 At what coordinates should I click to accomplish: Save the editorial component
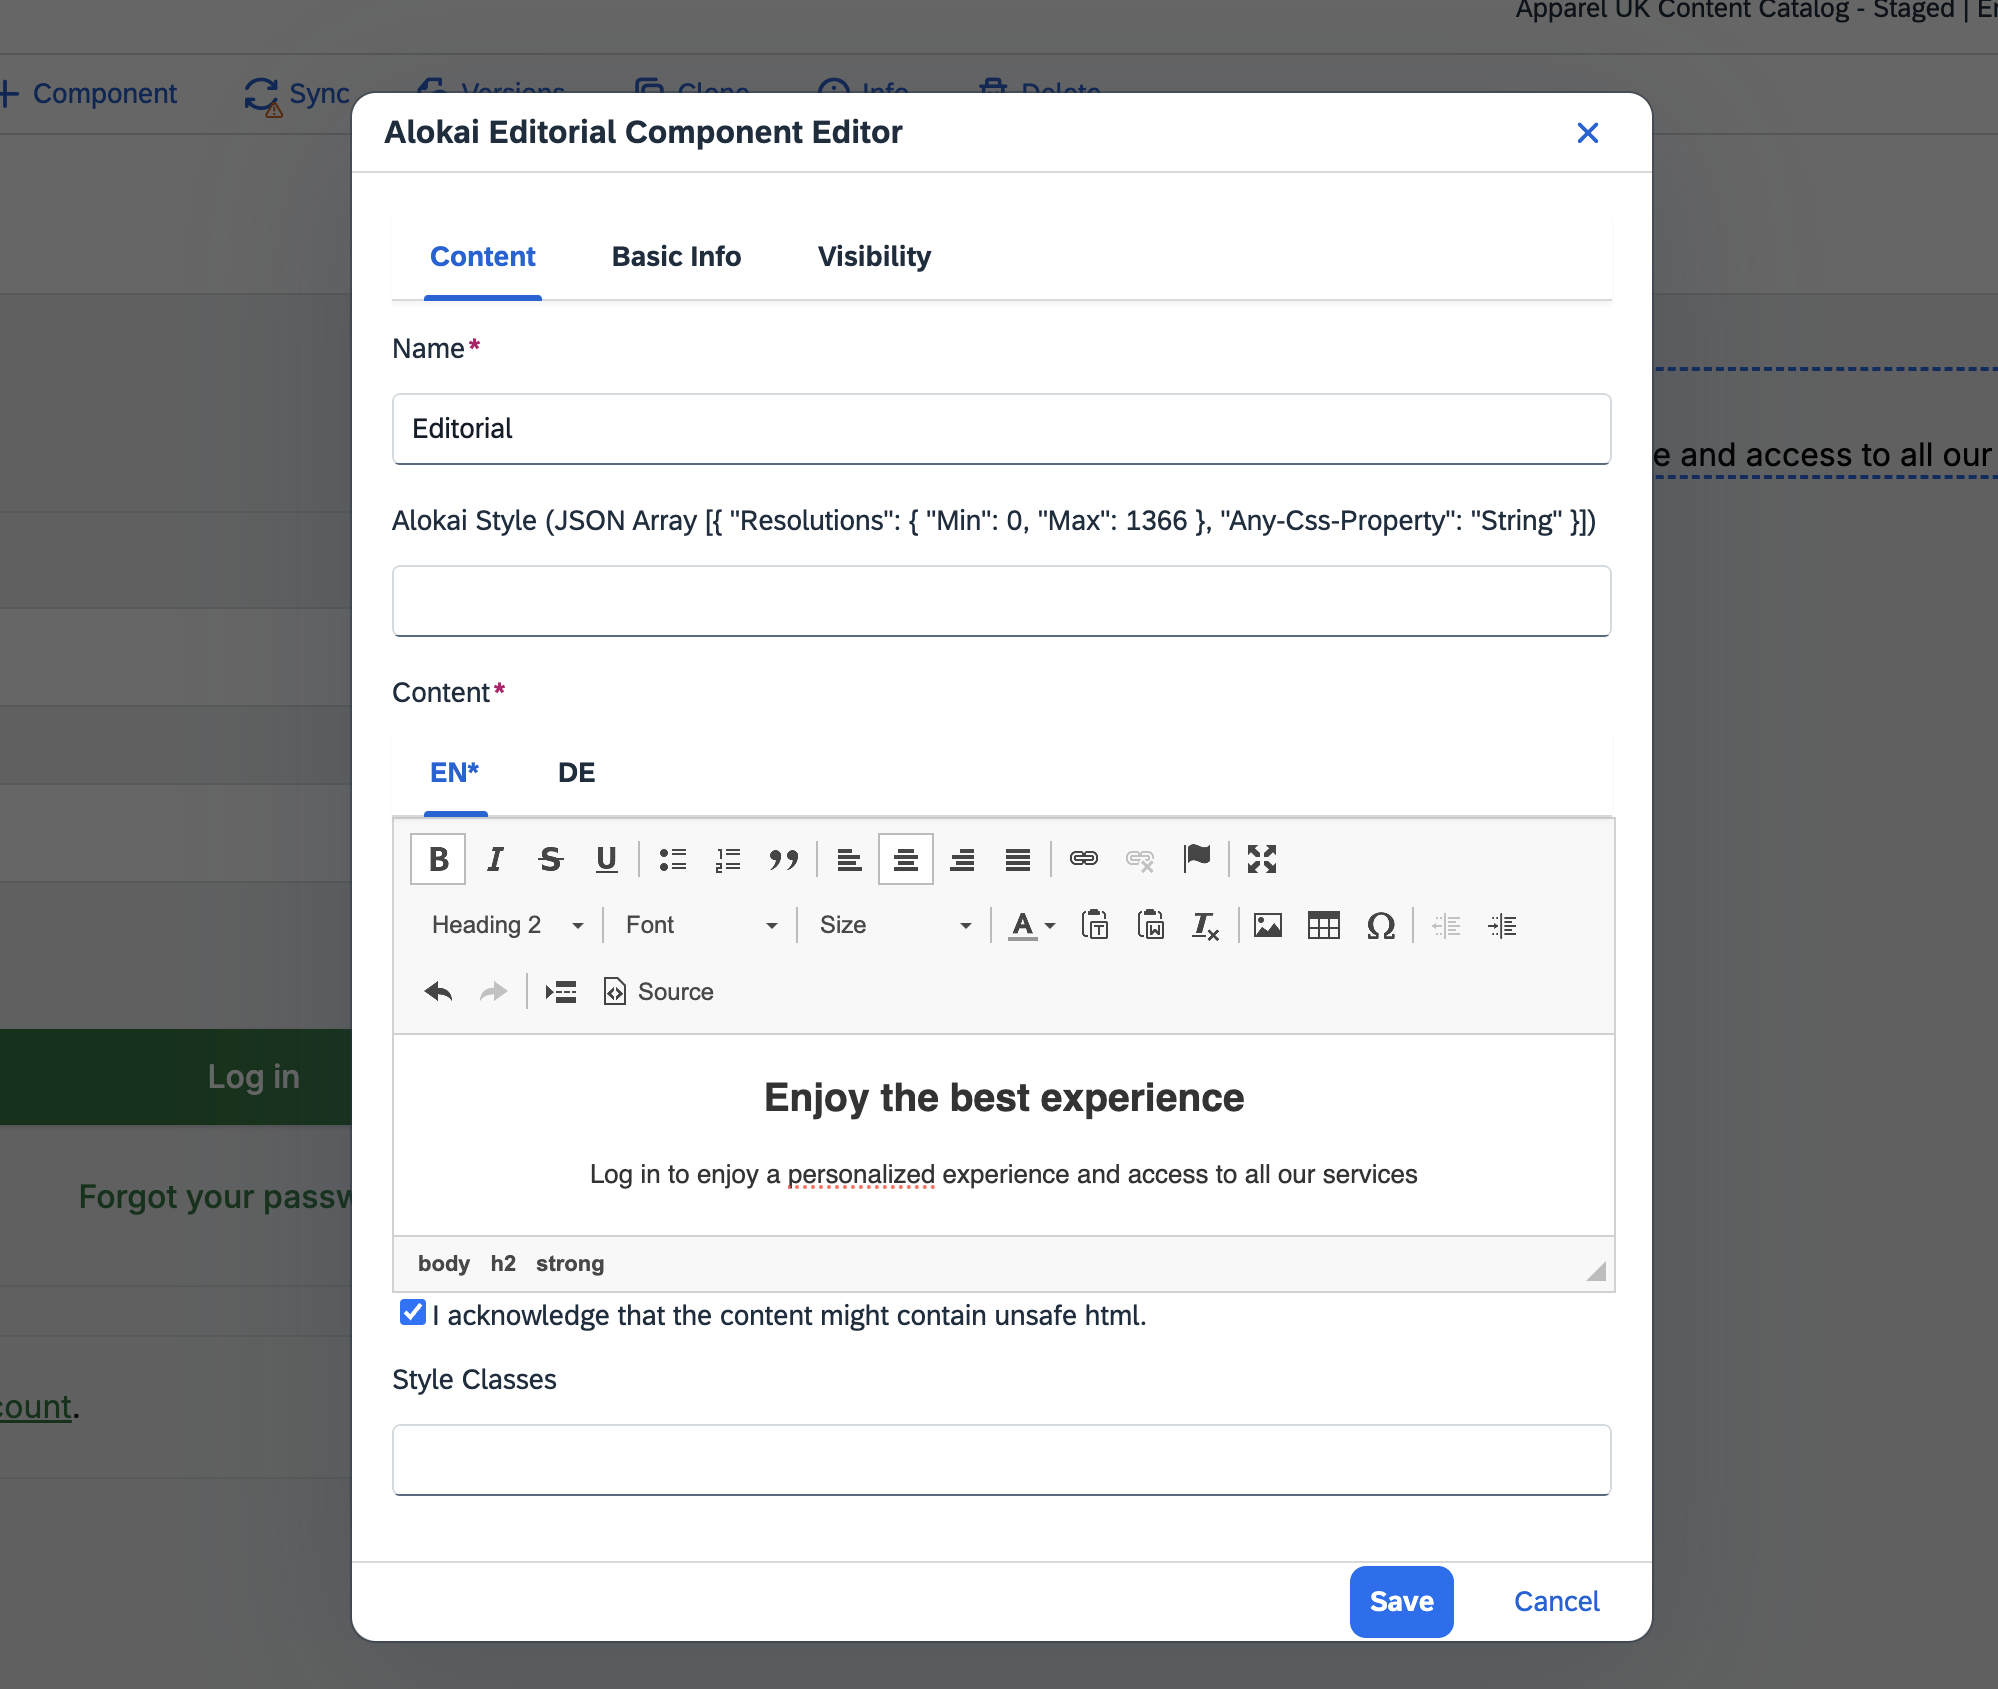pos(1402,1602)
